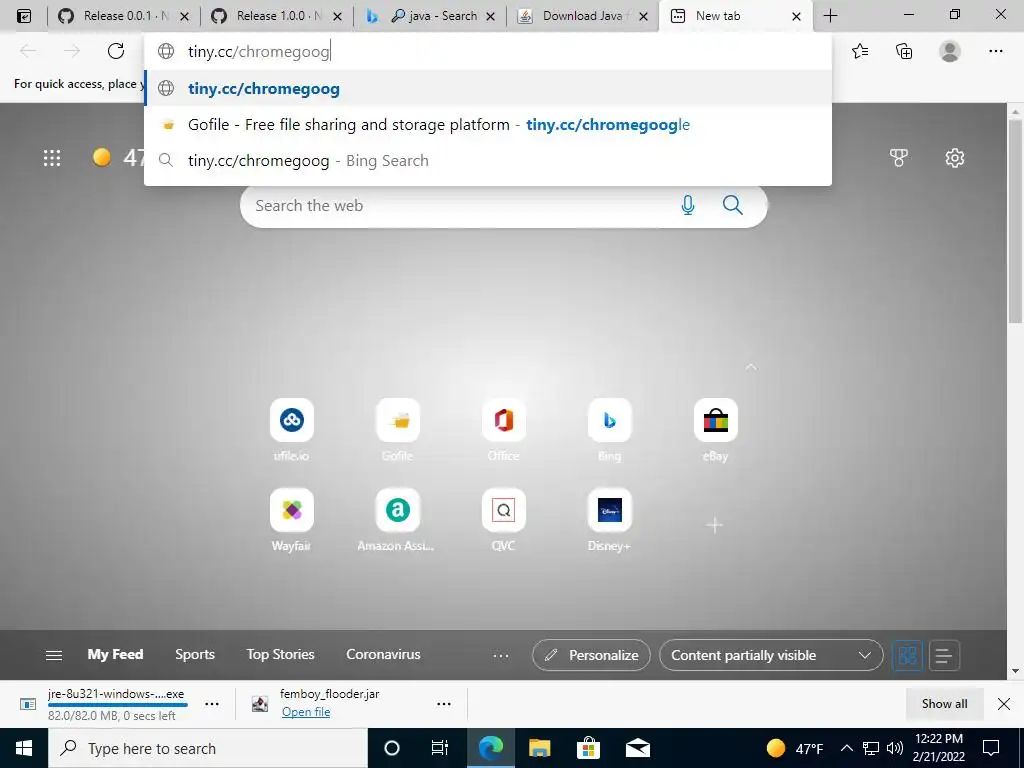Screen dimensions: 1024x768
Task: Click the Personalize button
Action: click(591, 655)
